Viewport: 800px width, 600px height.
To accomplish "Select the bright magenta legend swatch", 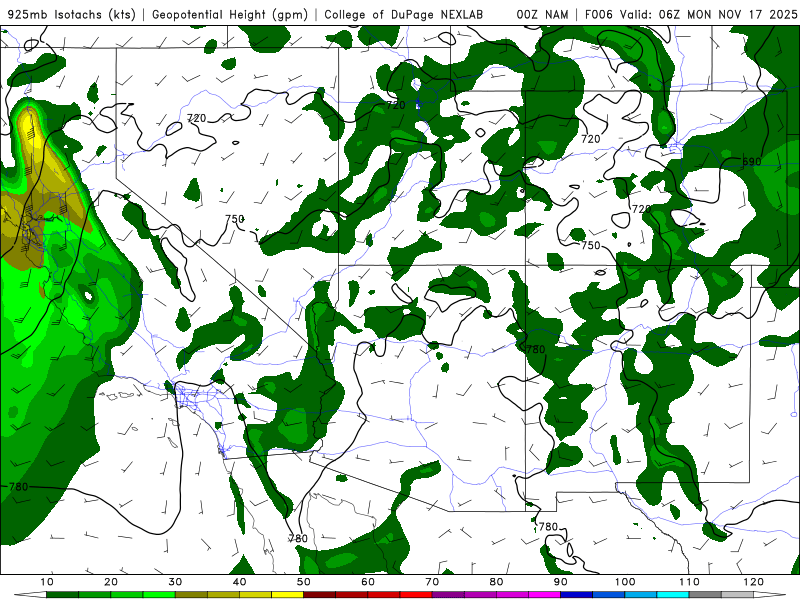I will 544,595.
